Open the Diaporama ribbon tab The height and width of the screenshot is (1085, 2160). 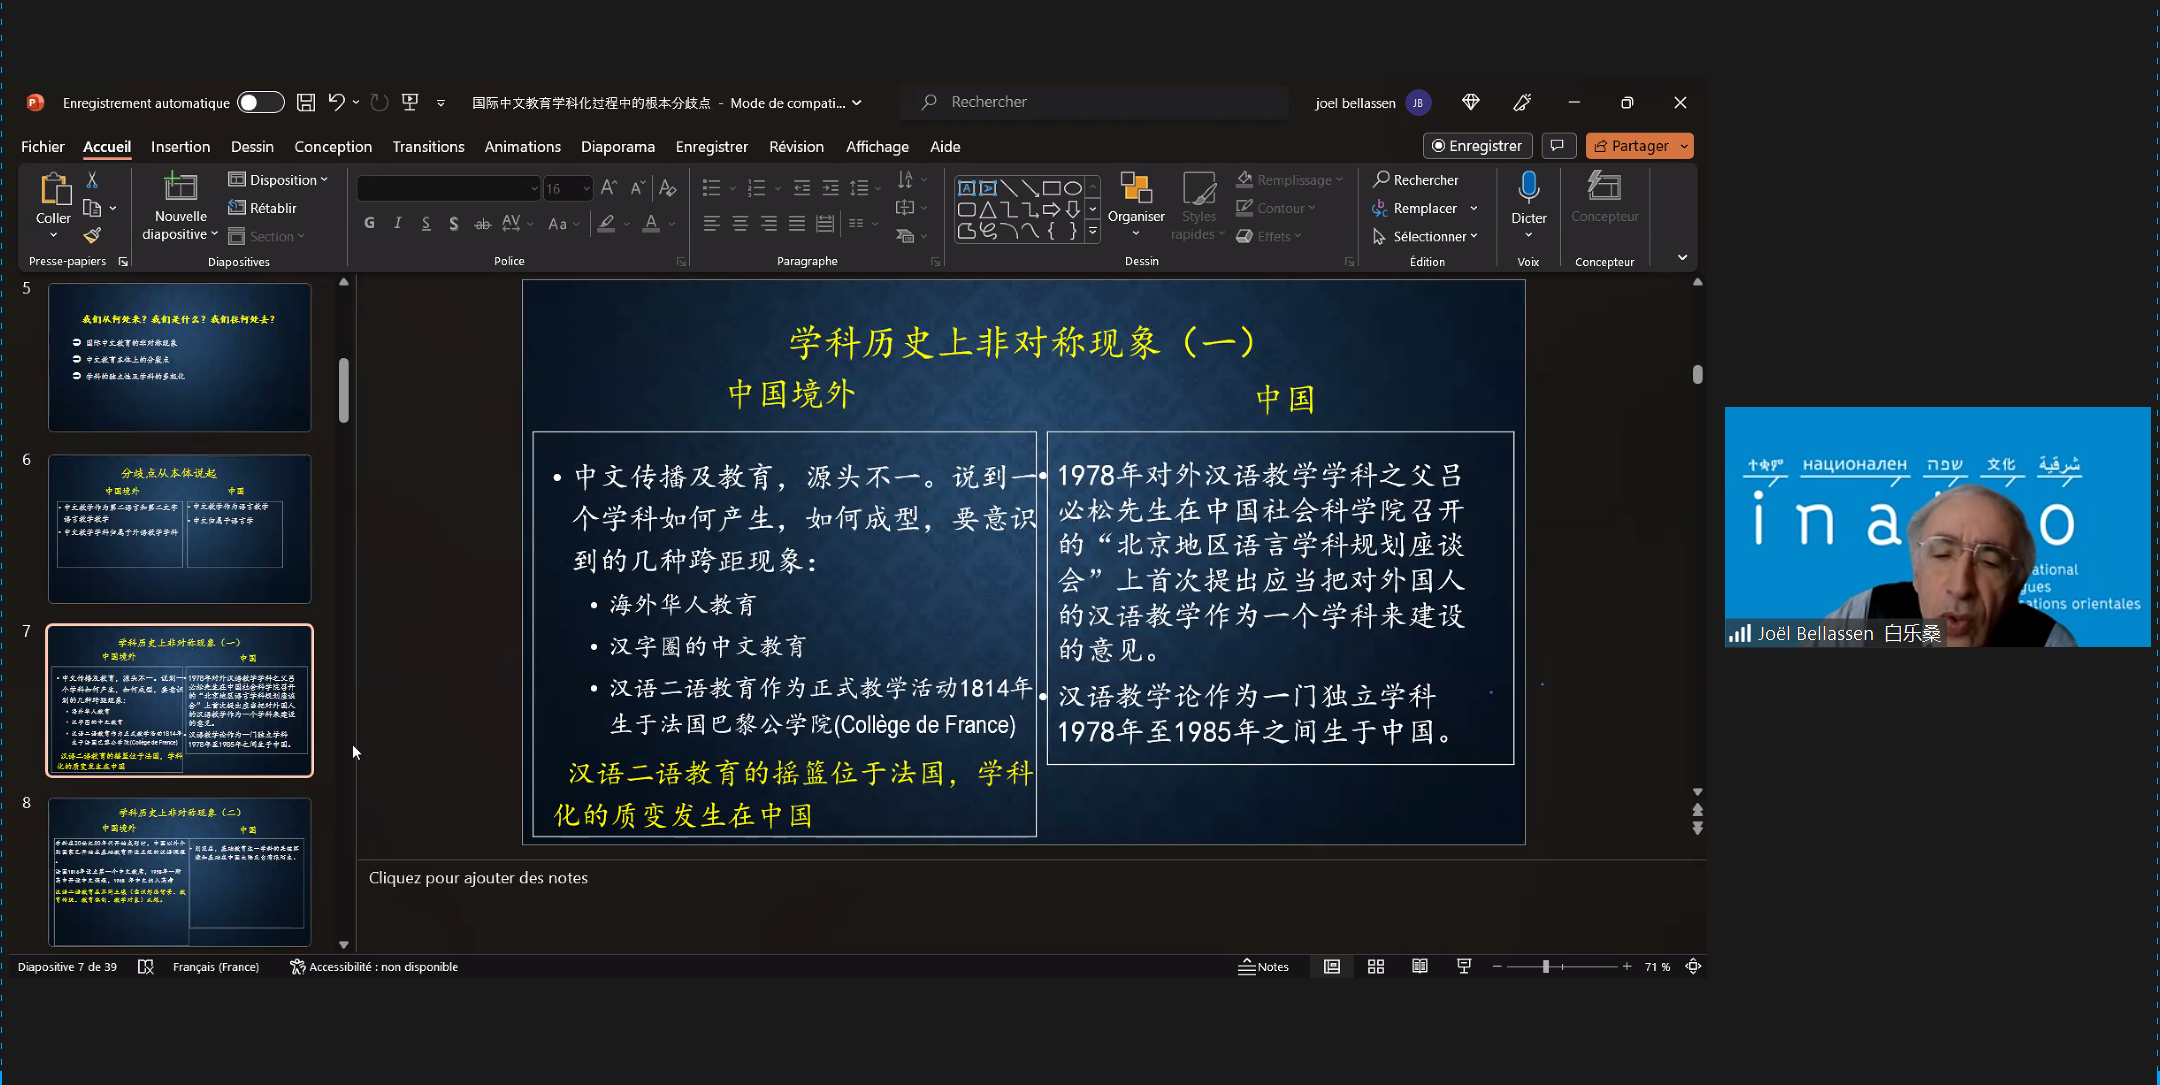617,146
